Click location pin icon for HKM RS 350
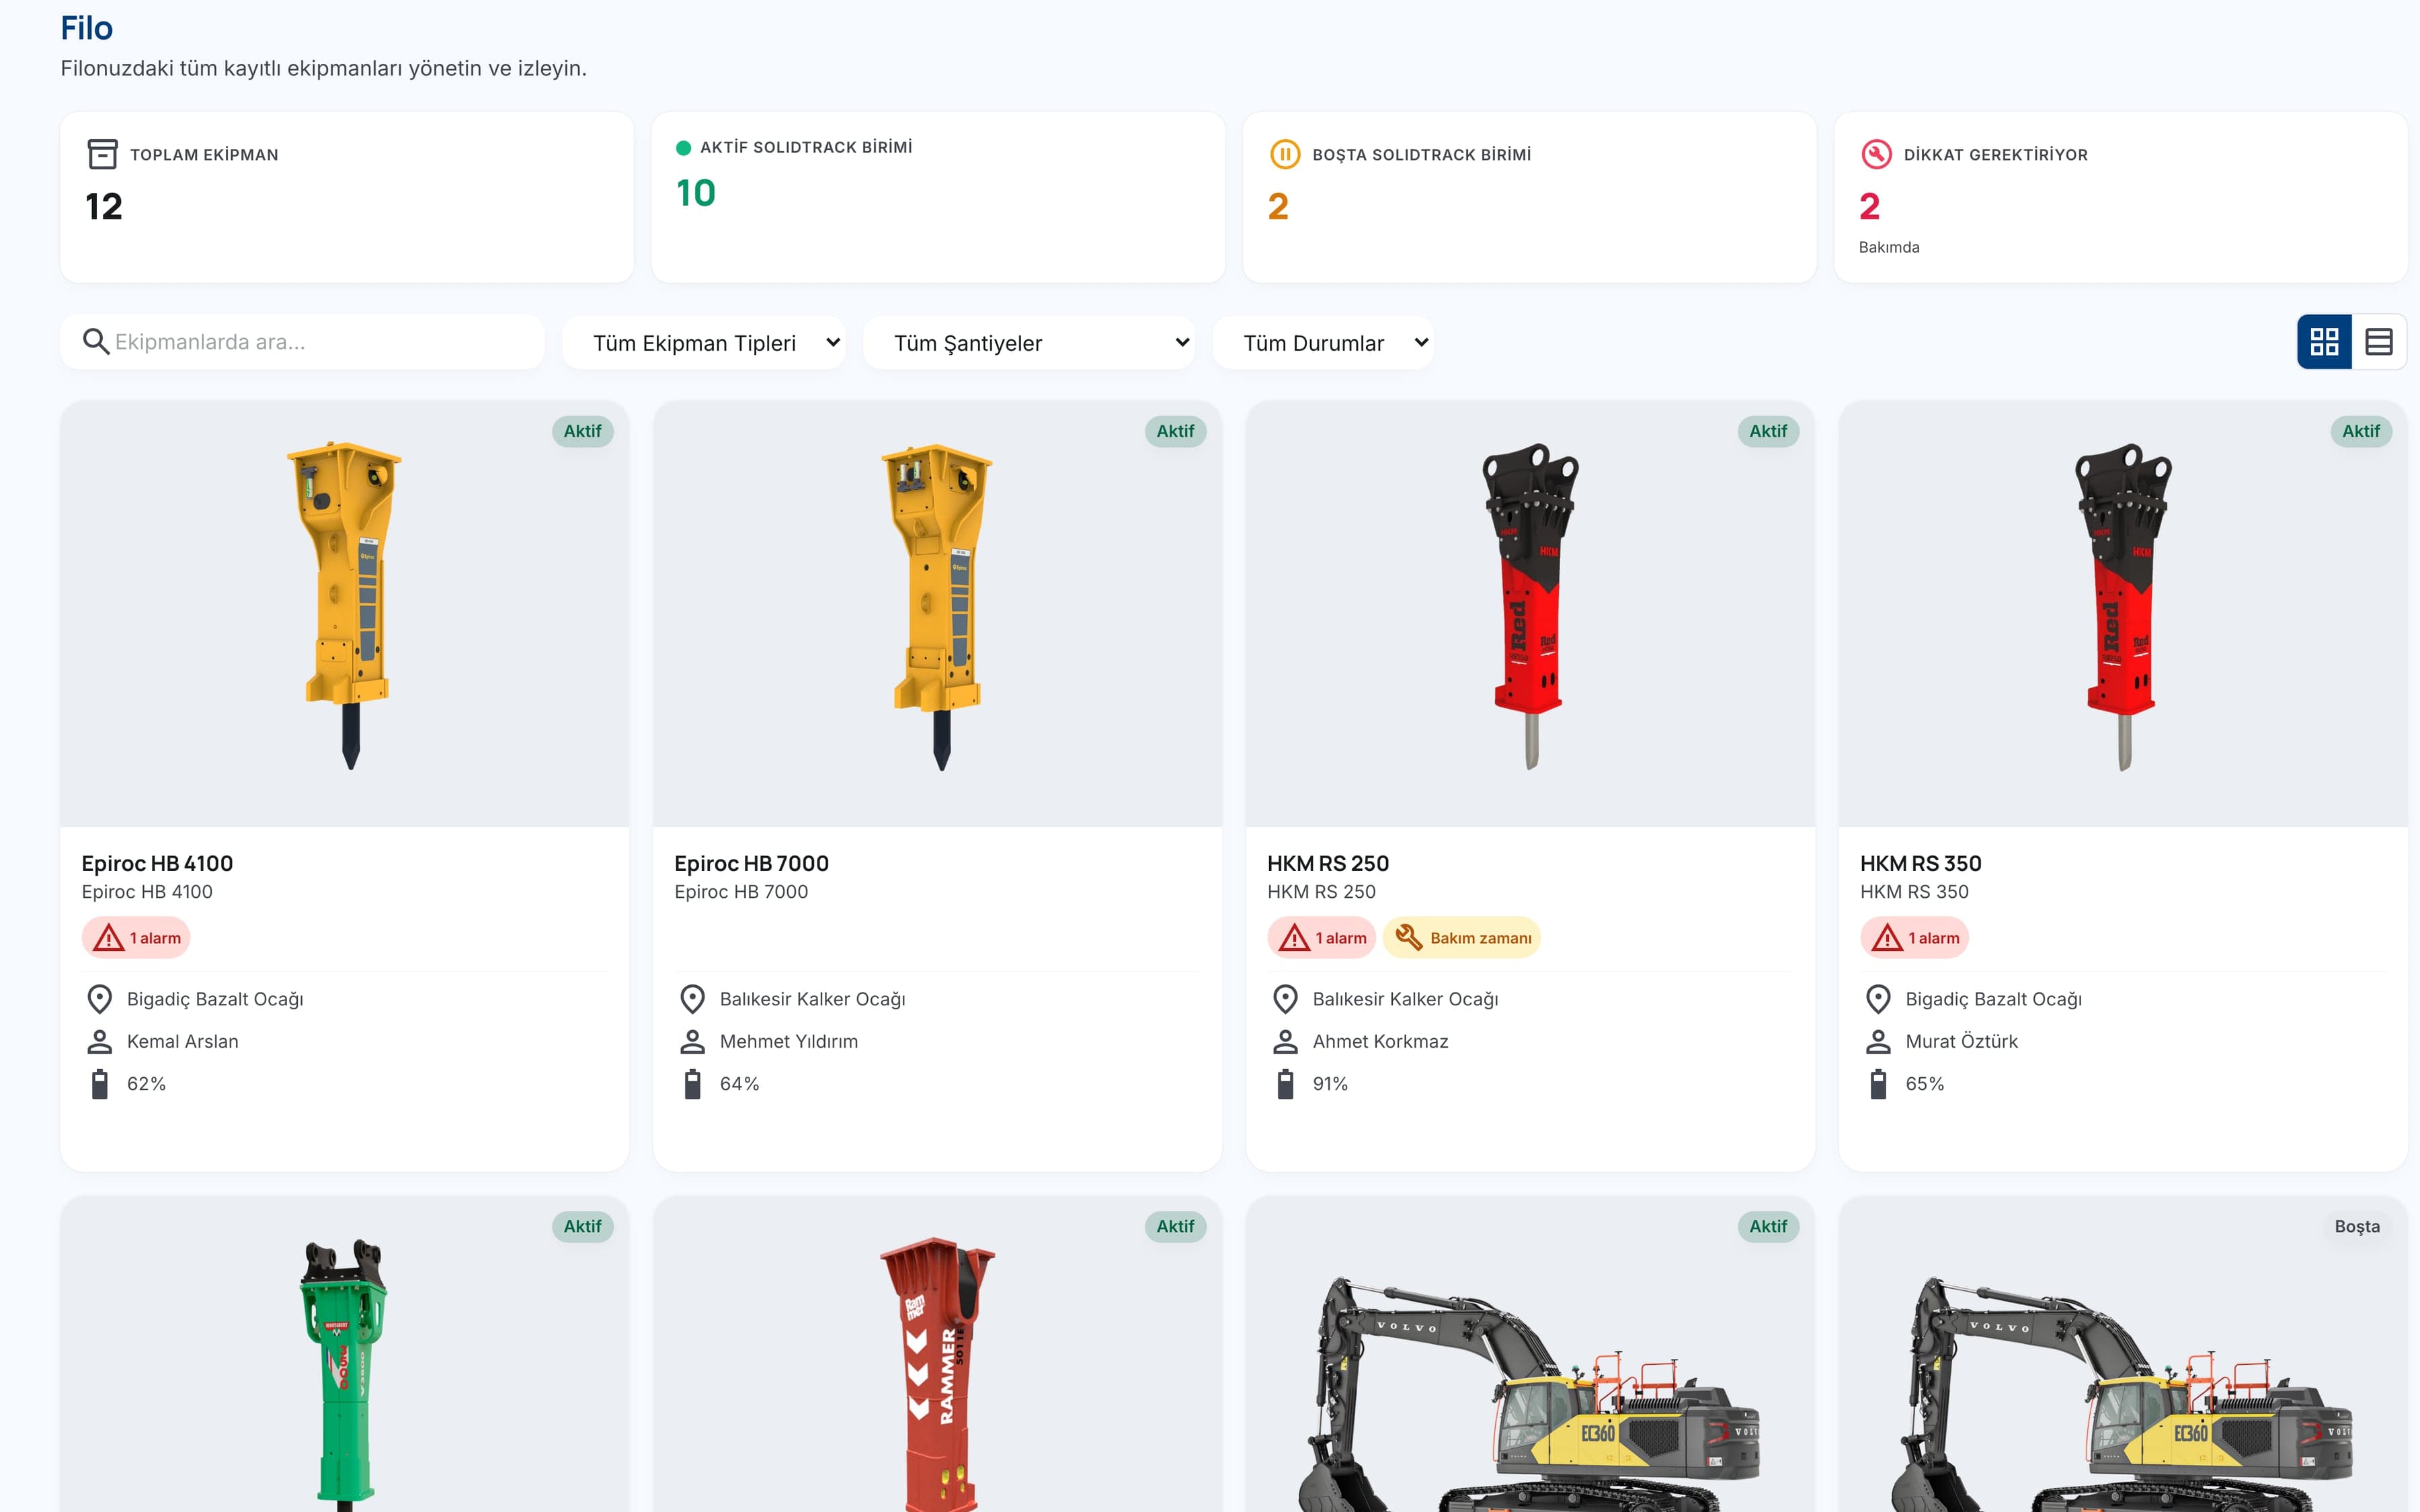Viewport: 2420px width, 1512px height. [1878, 999]
